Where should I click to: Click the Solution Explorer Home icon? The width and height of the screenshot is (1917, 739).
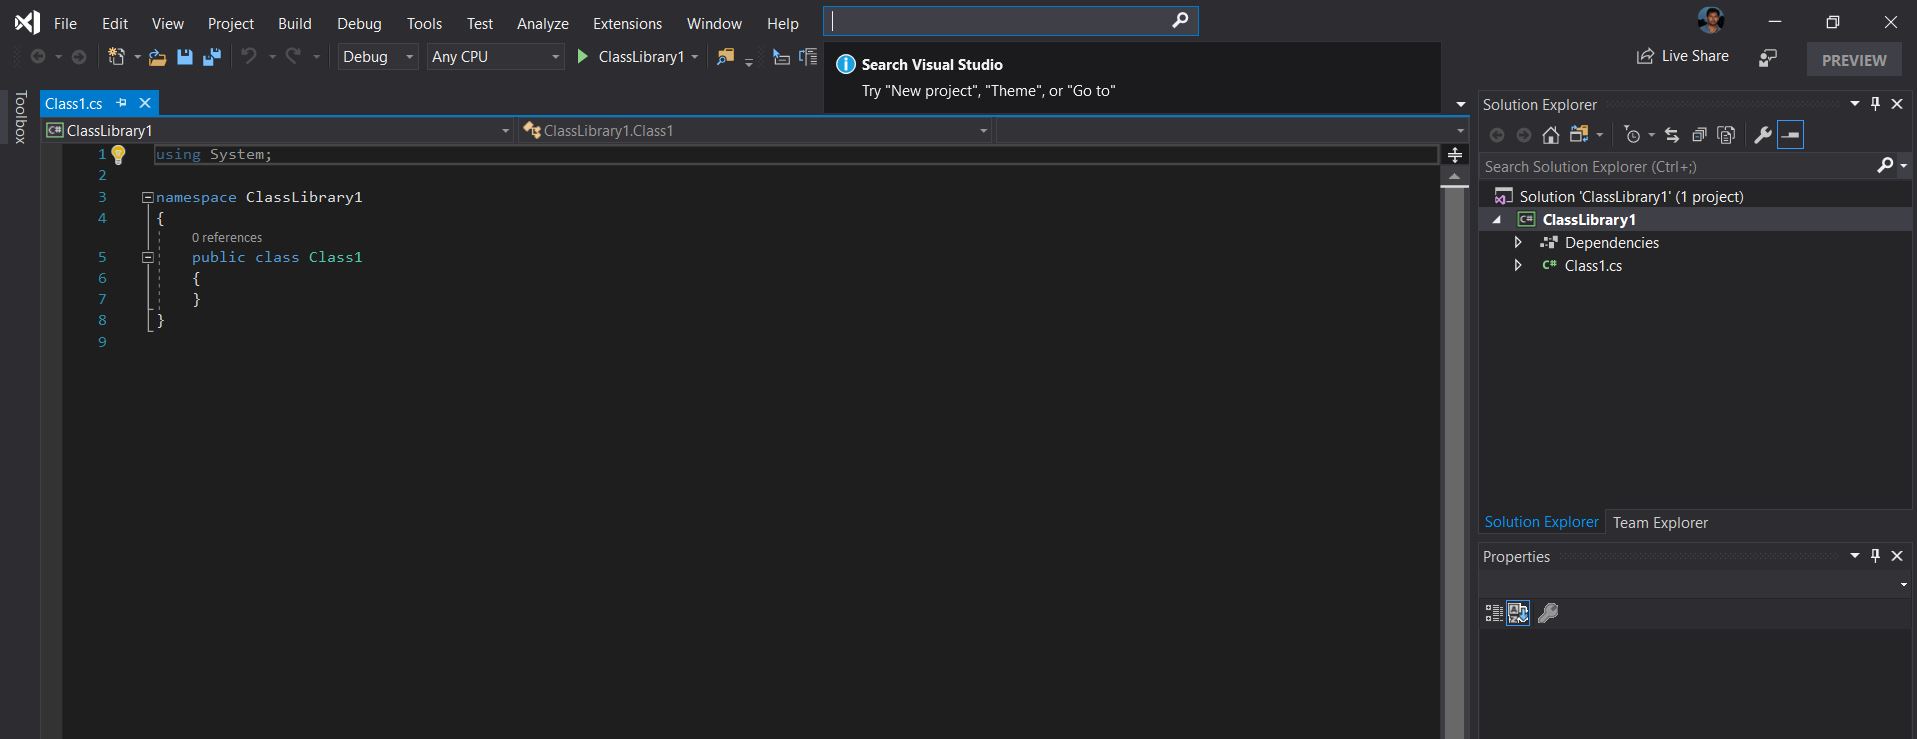coord(1551,135)
